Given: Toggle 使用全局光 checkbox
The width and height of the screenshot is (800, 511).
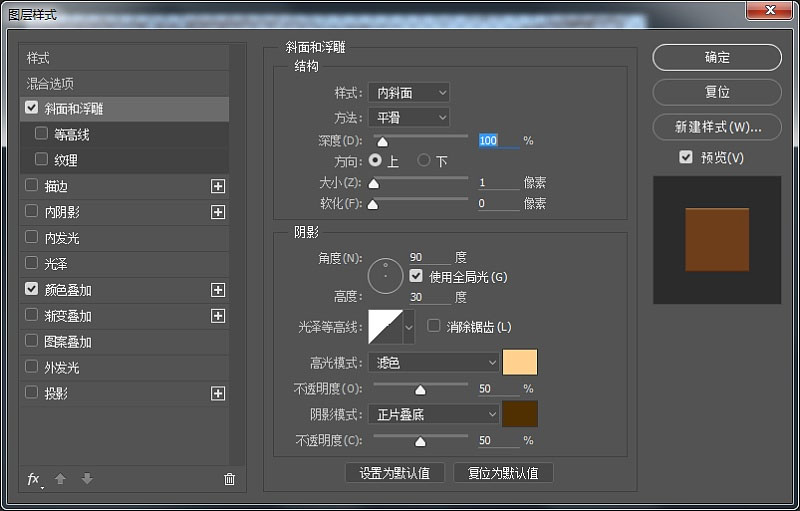Looking at the screenshot, I should click(x=416, y=276).
